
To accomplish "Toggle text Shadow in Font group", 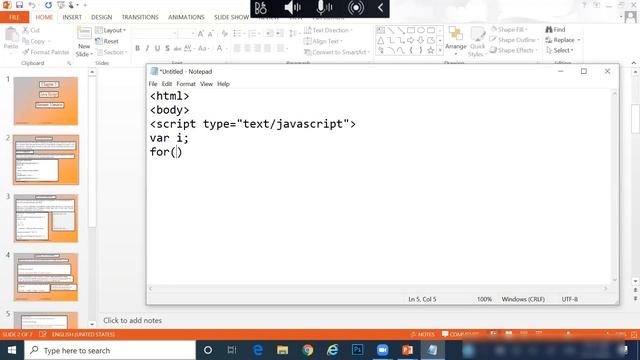I will coord(167,48).
